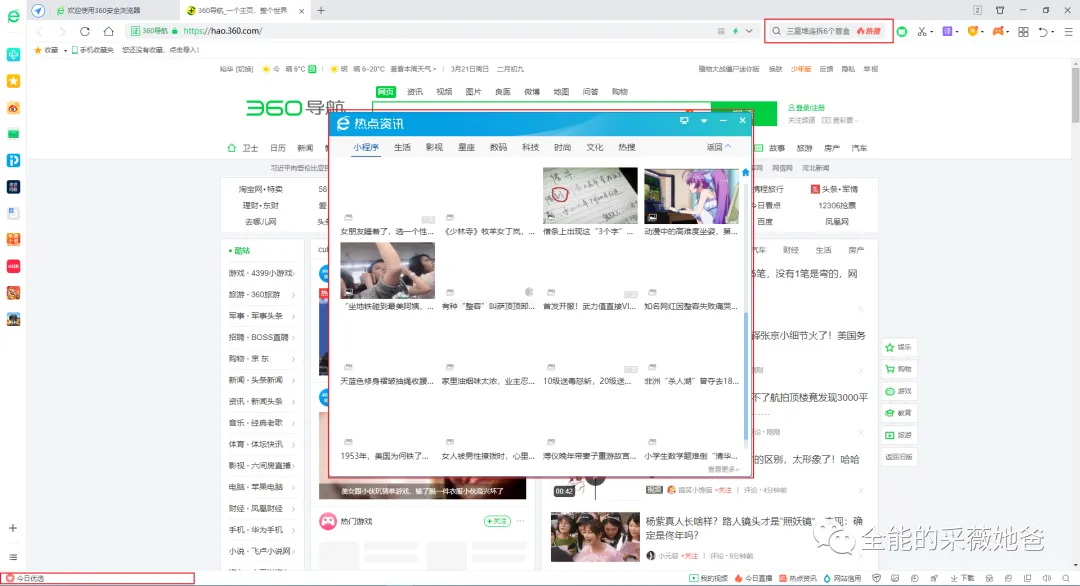Click the browser refresh button
Image resolution: width=1080 pixels, height=586 pixels.
click(x=85, y=31)
